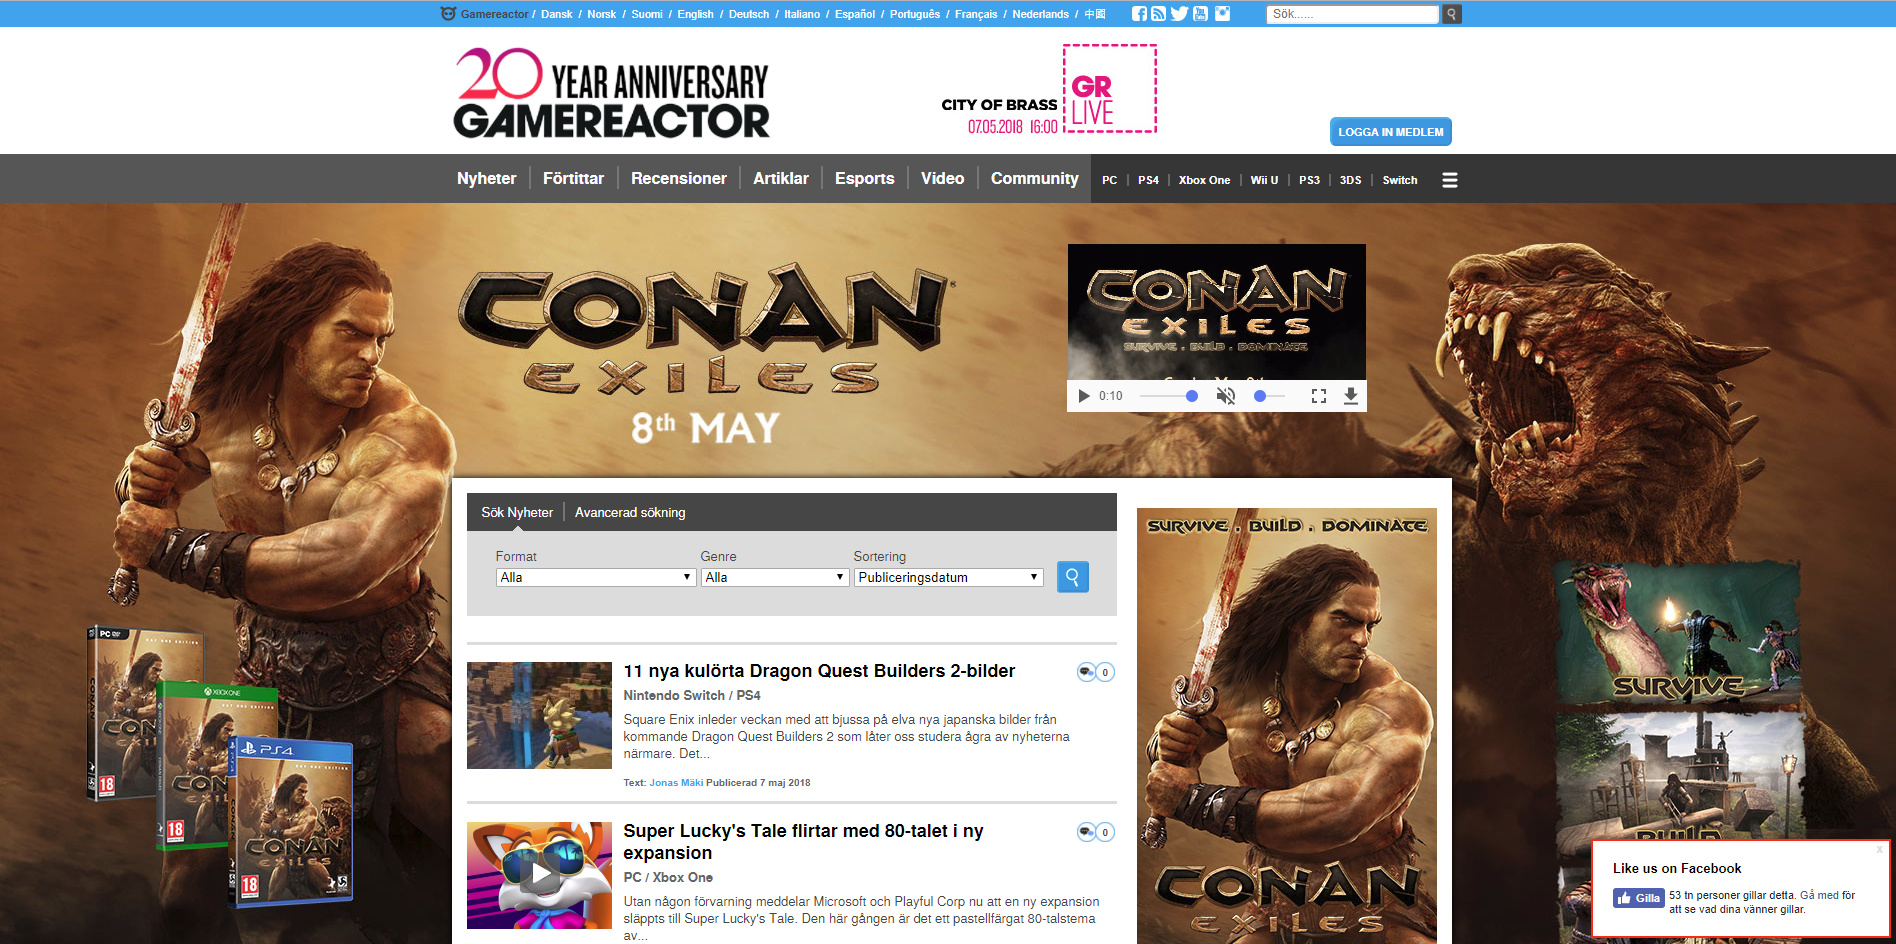Select the Avancerad sökning tab

click(630, 512)
